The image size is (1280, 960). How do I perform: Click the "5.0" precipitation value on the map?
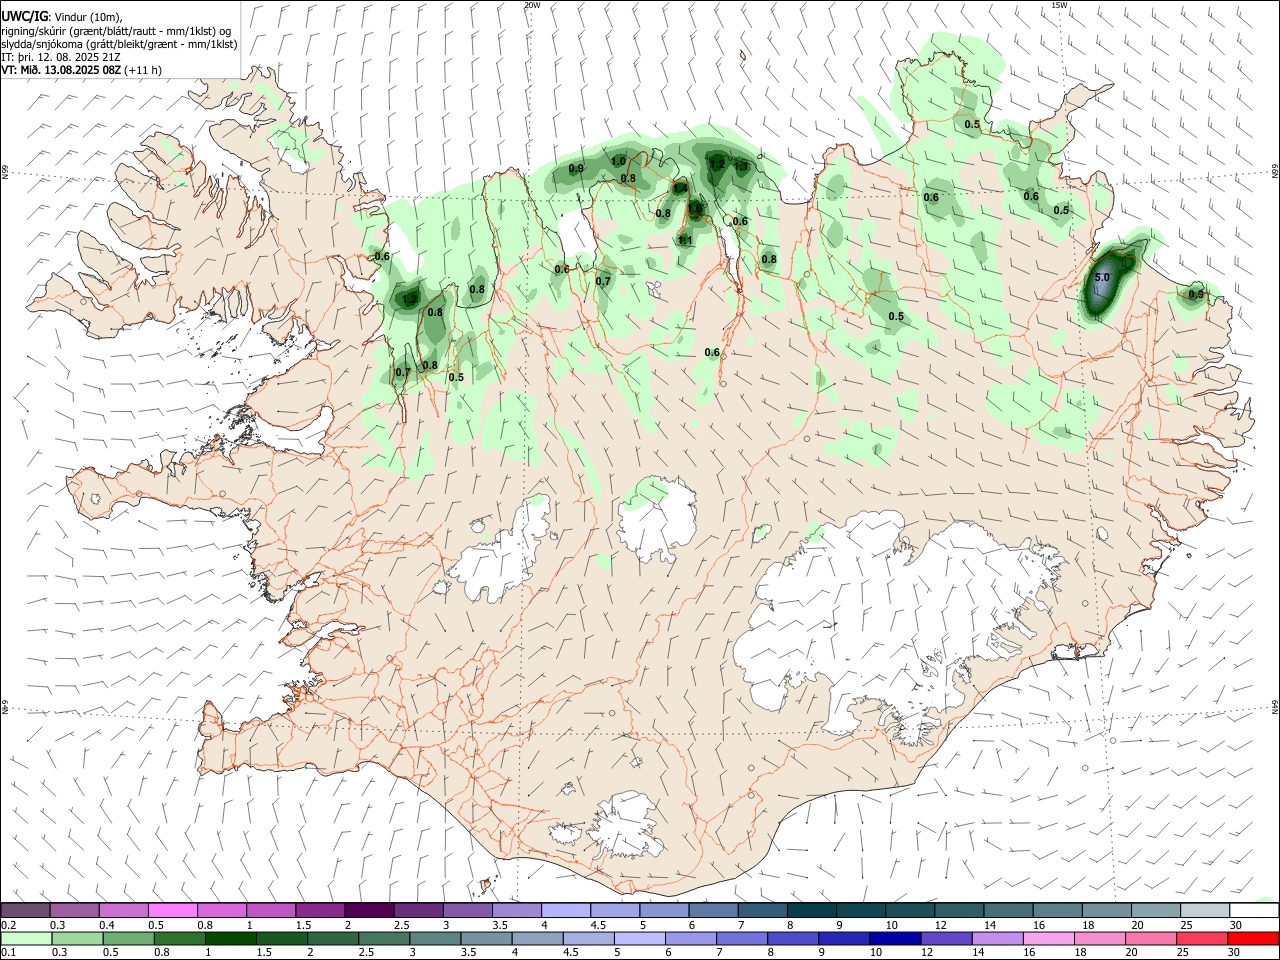click(x=1103, y=277)
